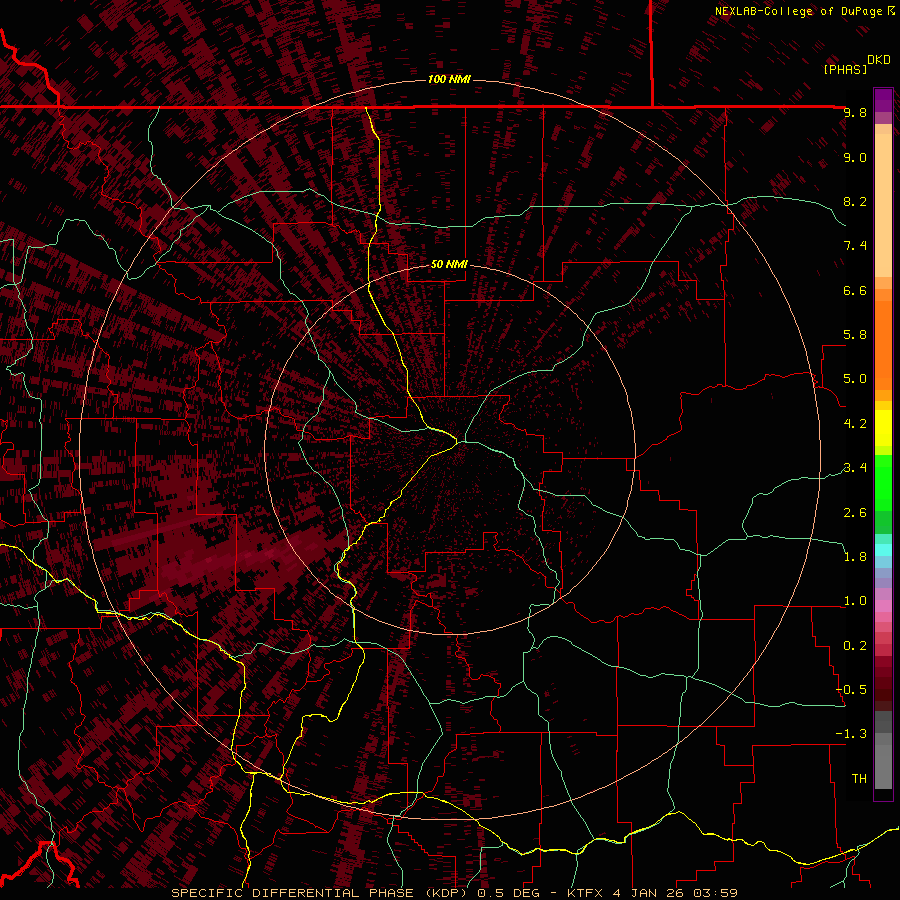Click the 5.0 scale value
Screen dimensions: 900x900
(x=855, y=379)
